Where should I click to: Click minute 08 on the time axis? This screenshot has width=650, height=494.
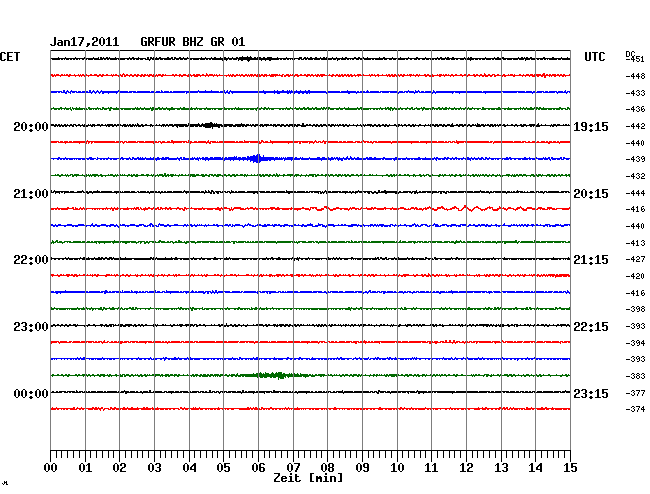[327, 467]
